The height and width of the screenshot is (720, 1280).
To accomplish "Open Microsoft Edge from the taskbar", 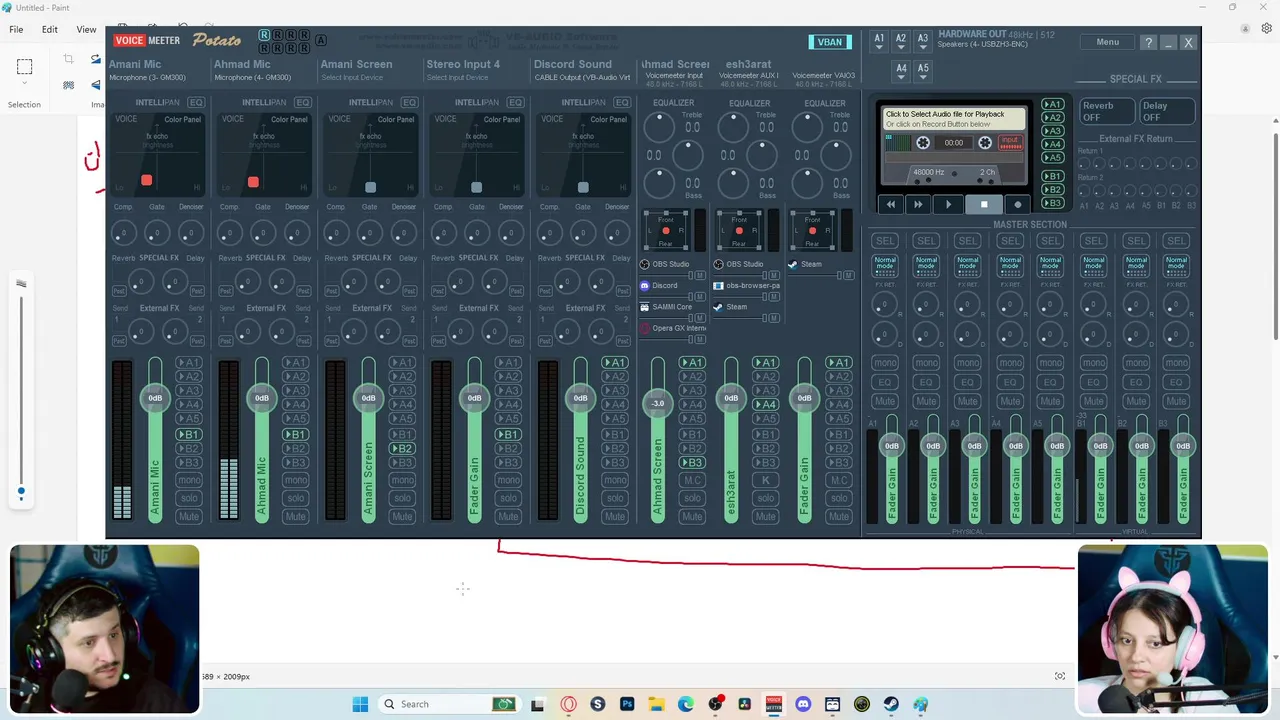I will point(686,704).
